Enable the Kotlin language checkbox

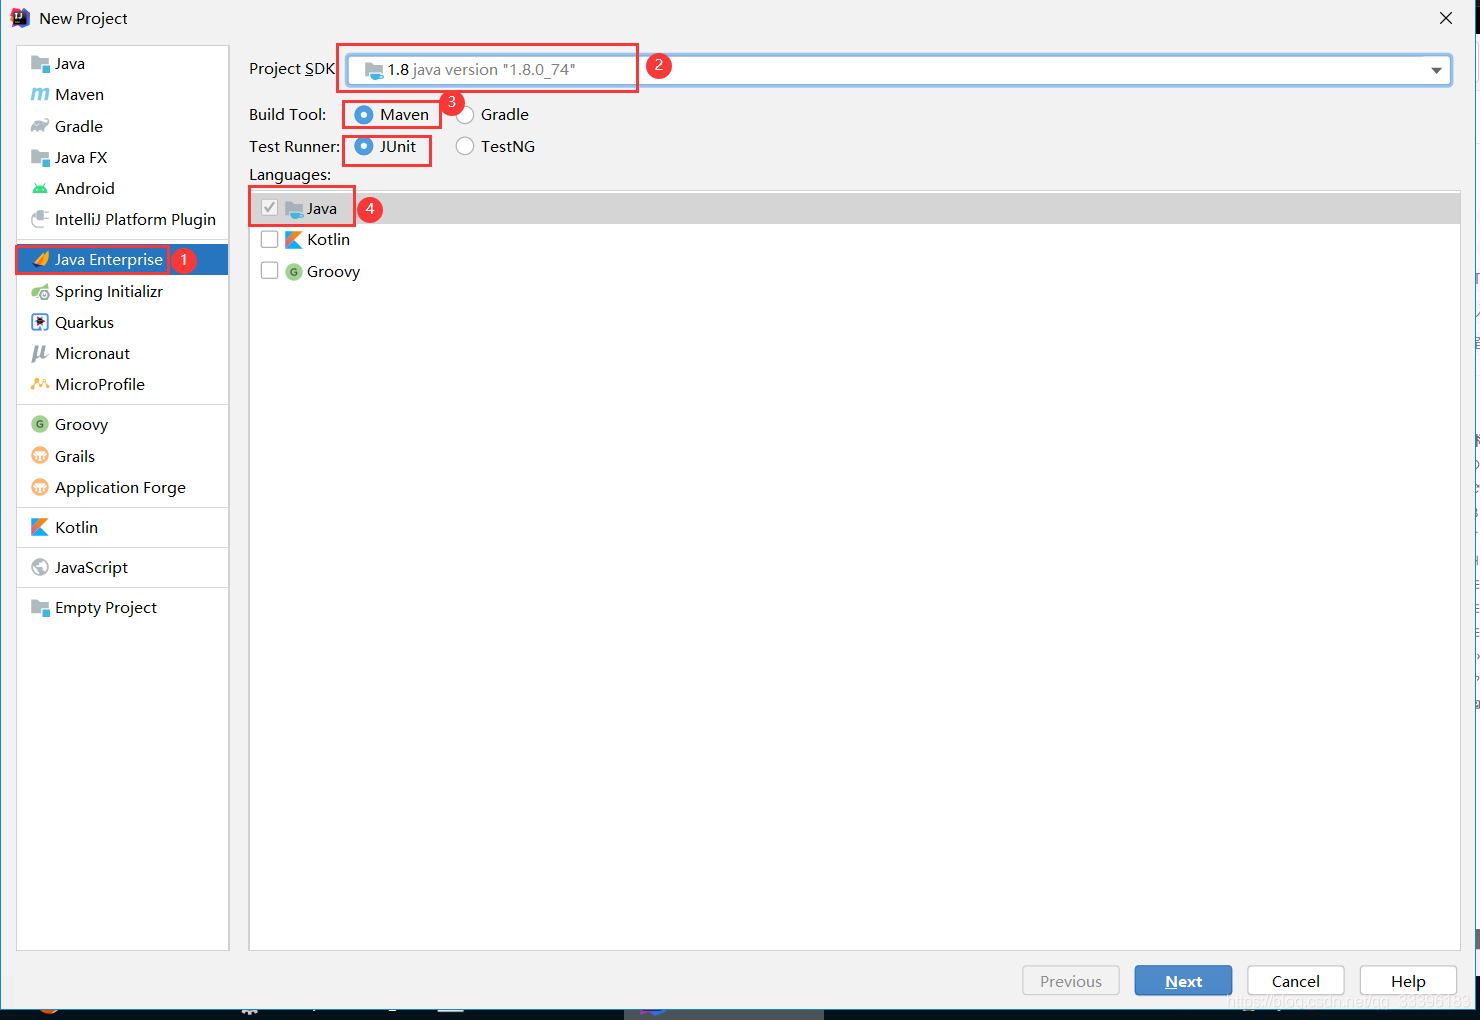click(x=269, y=240)
